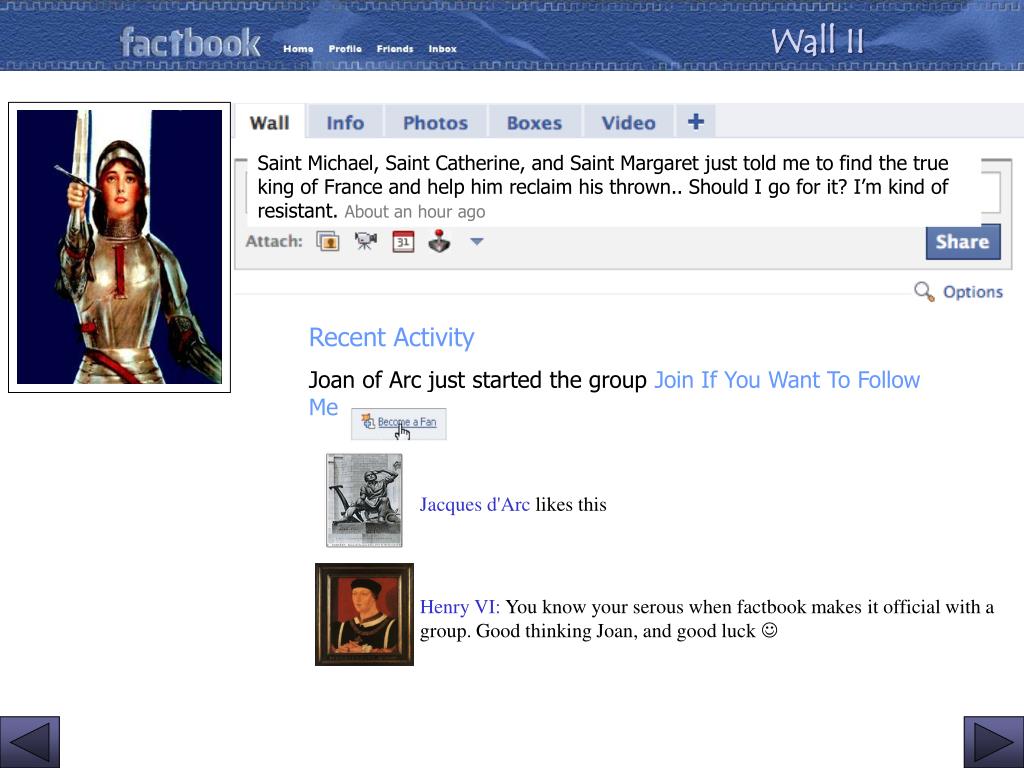Click the status update text box
Image resolution: width=1024 pixels, height=768 pixels.
pos(614,187)
